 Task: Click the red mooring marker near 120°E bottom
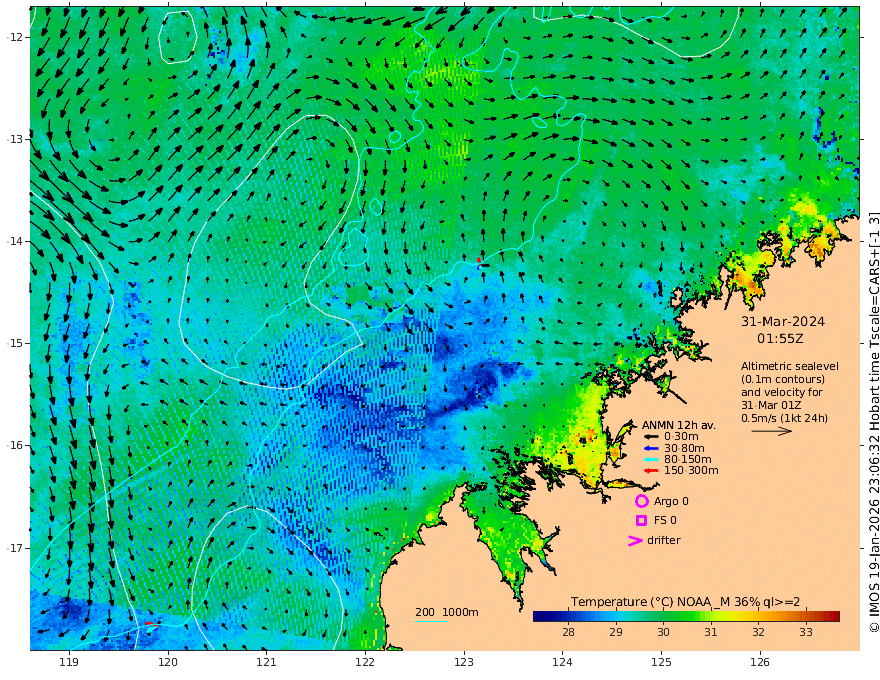pyautogui.click(x=149, y=623)
